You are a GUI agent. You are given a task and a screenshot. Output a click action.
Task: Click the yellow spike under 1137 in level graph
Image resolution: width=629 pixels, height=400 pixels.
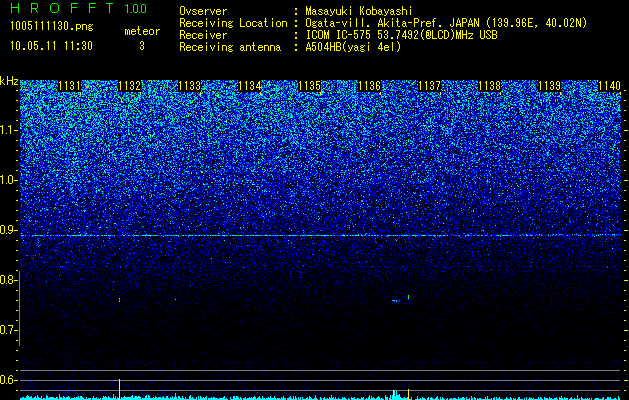[x=408, y=394]
